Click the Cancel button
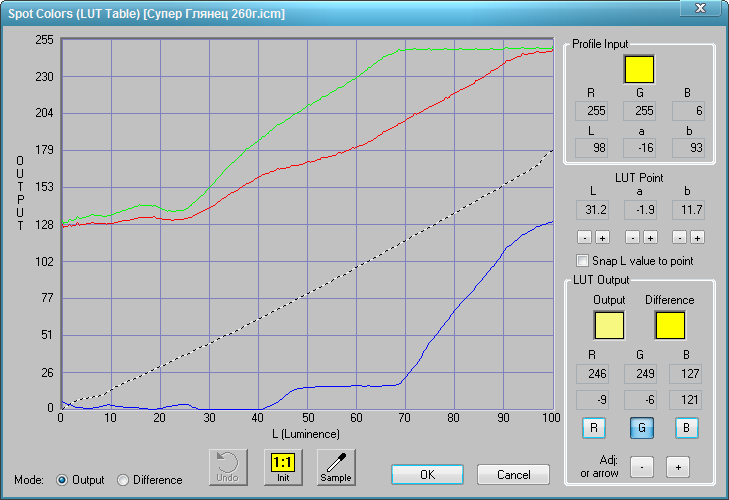The width and height of the screenshot is (729, 500). point(513,474)
